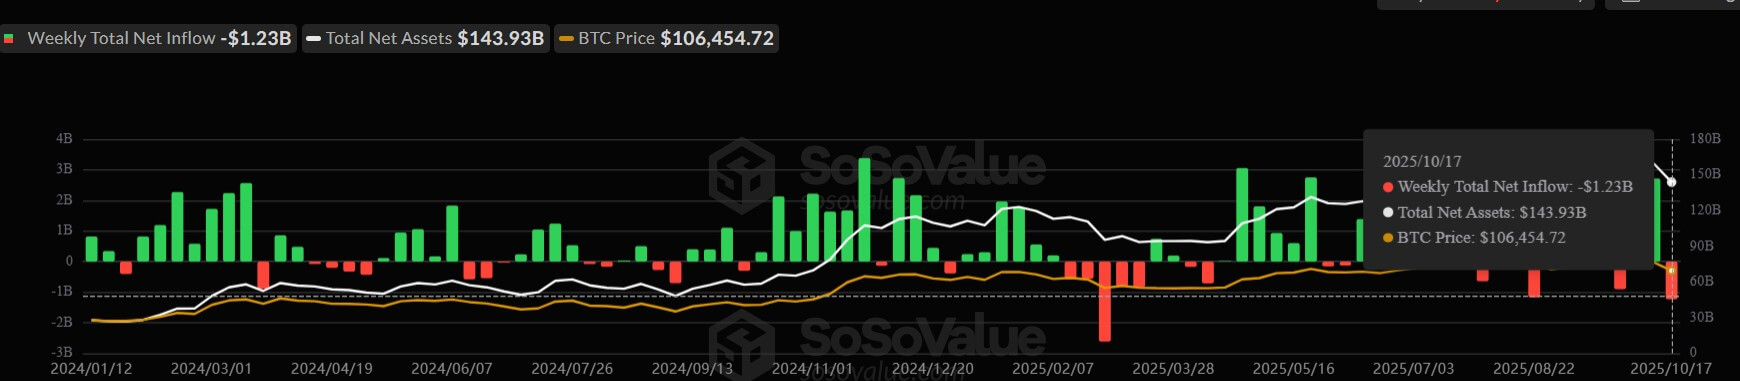1740x381 pixels.
Task: Click the 2025/03/28 date label
Action: [x=1173, y=369]
